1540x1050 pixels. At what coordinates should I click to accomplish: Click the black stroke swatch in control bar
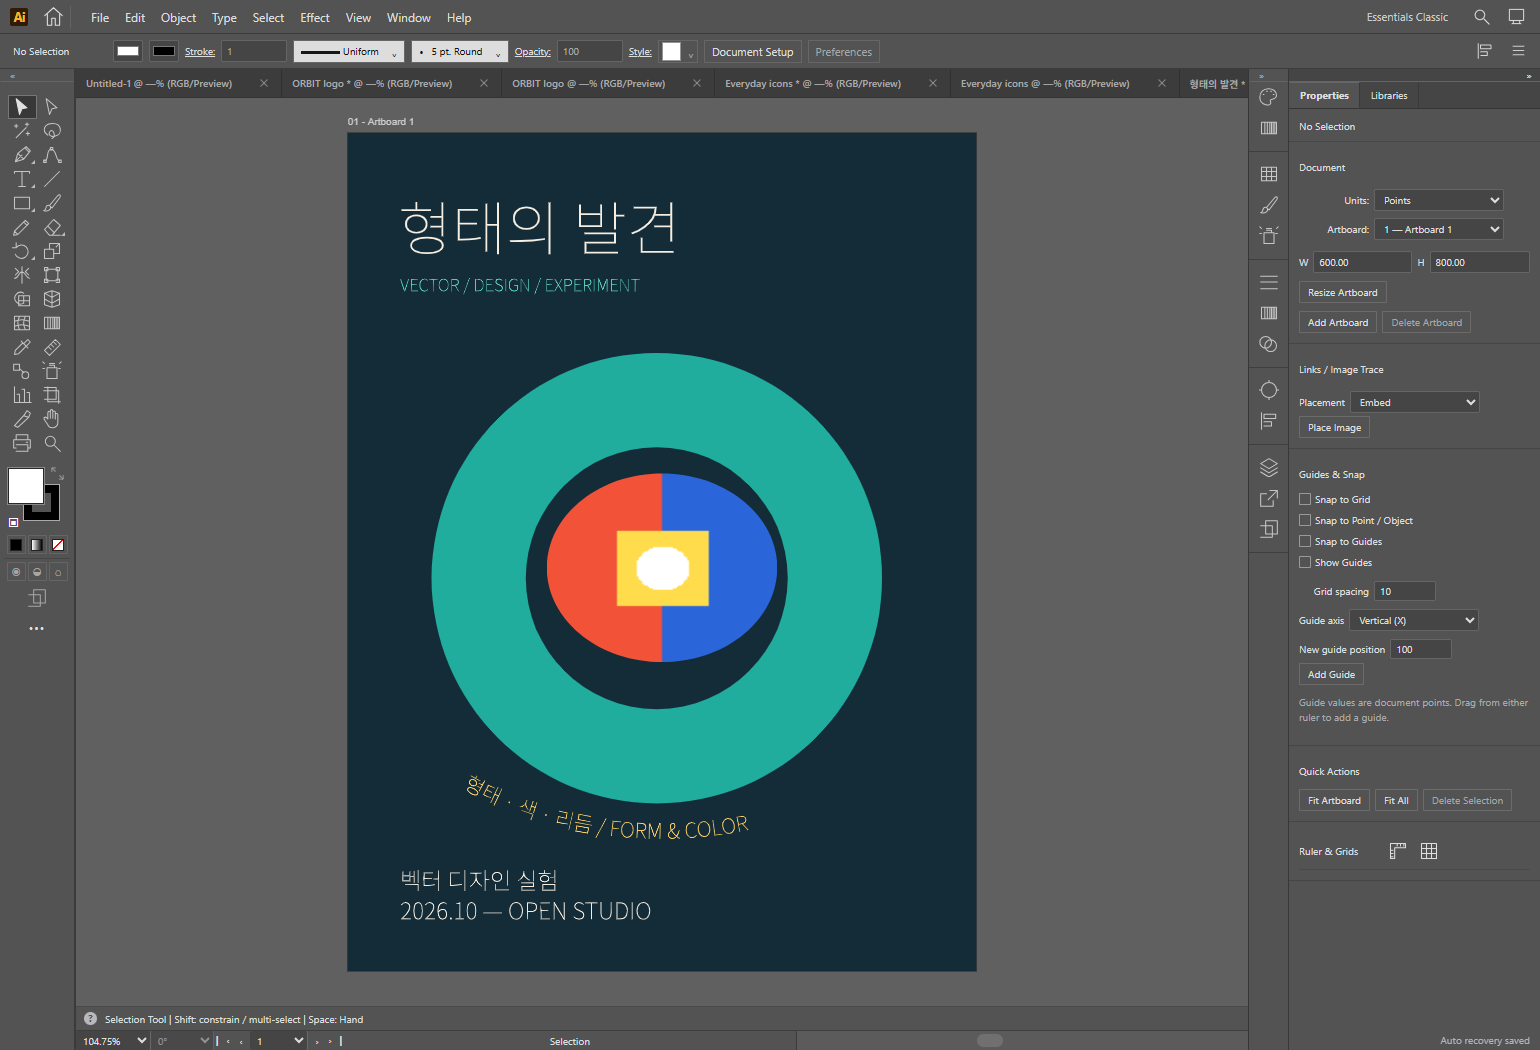tap(164, 52)
